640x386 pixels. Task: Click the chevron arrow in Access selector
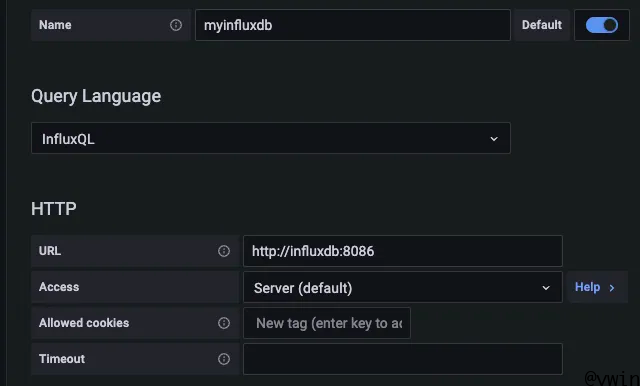coord(546,288)
